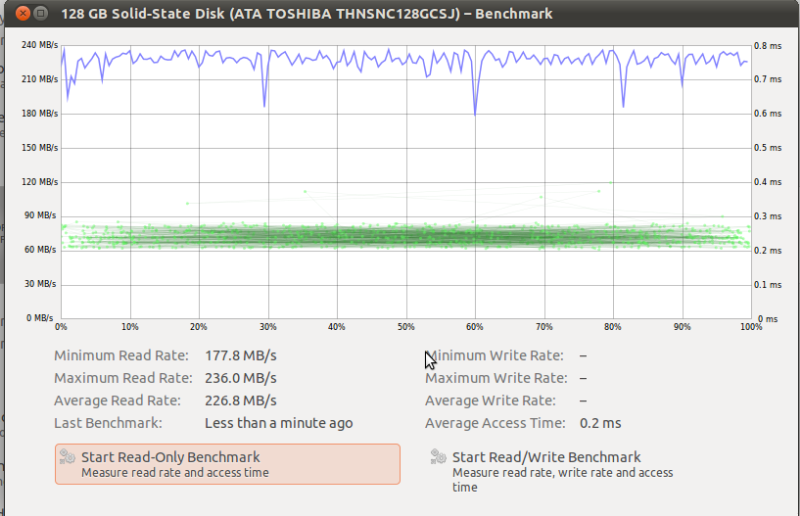The image size is (800, 516).
Task: Click the window title bar text
Action: pyautogui.click(x=307, y=14)
